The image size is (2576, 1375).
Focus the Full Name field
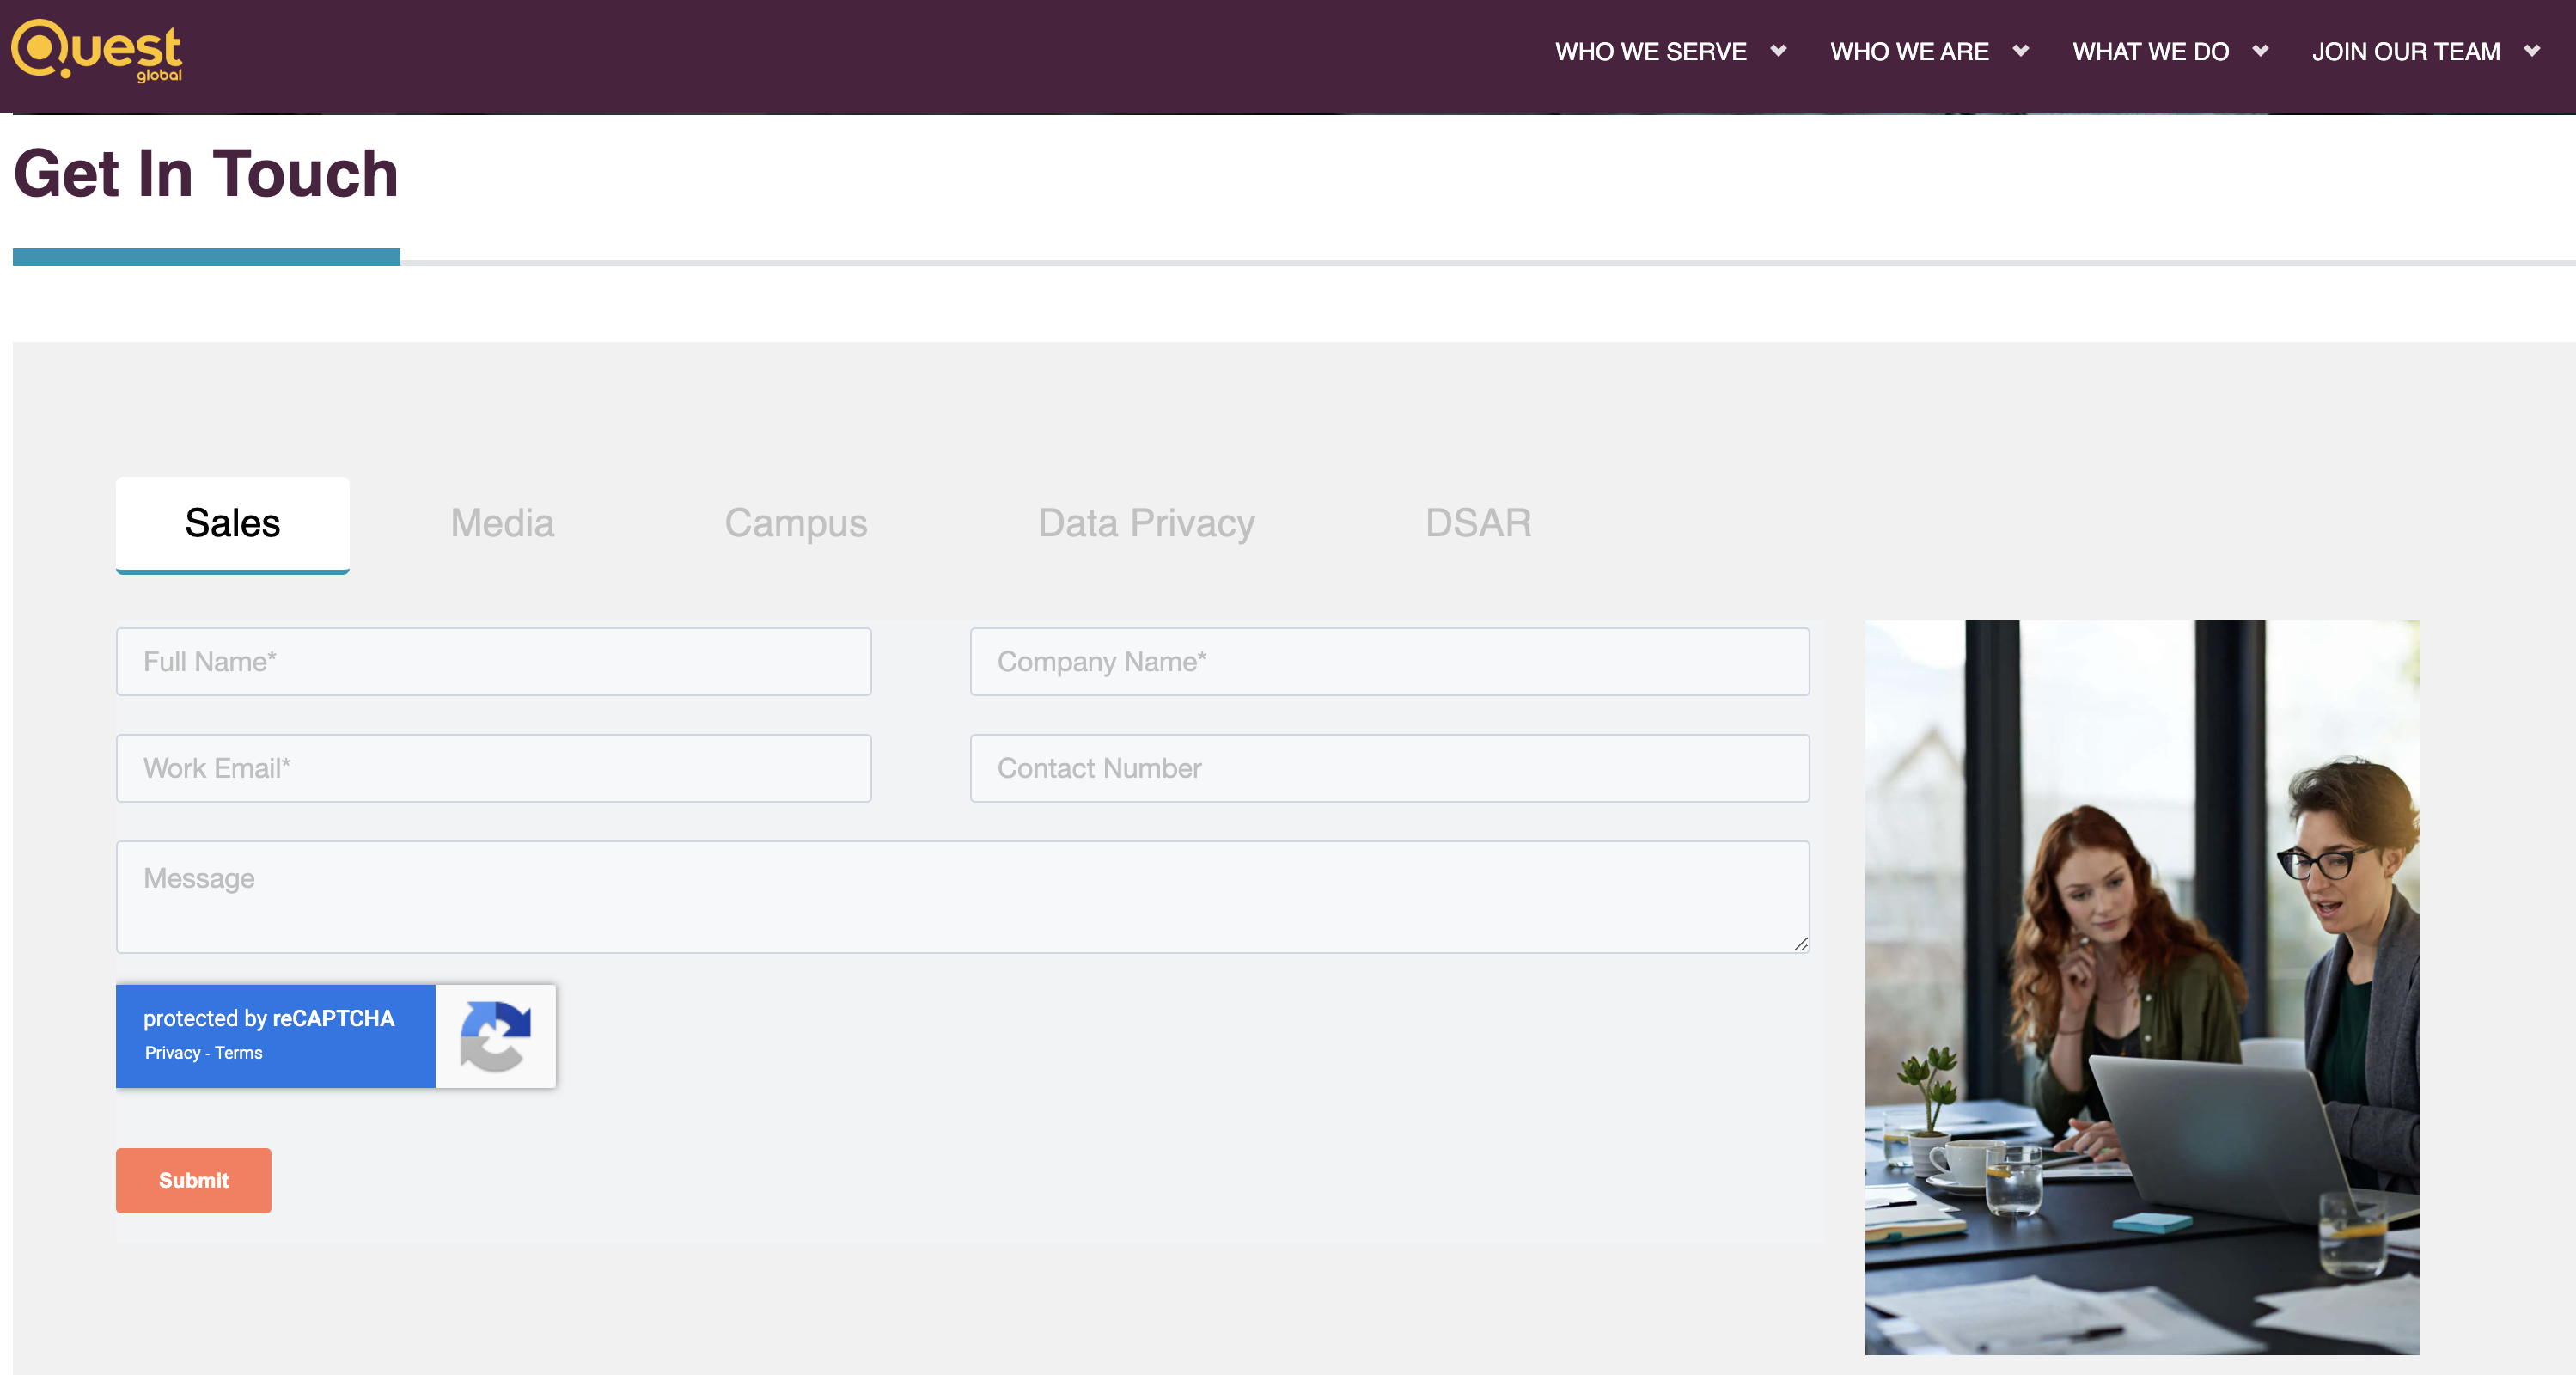click(493, 662)
